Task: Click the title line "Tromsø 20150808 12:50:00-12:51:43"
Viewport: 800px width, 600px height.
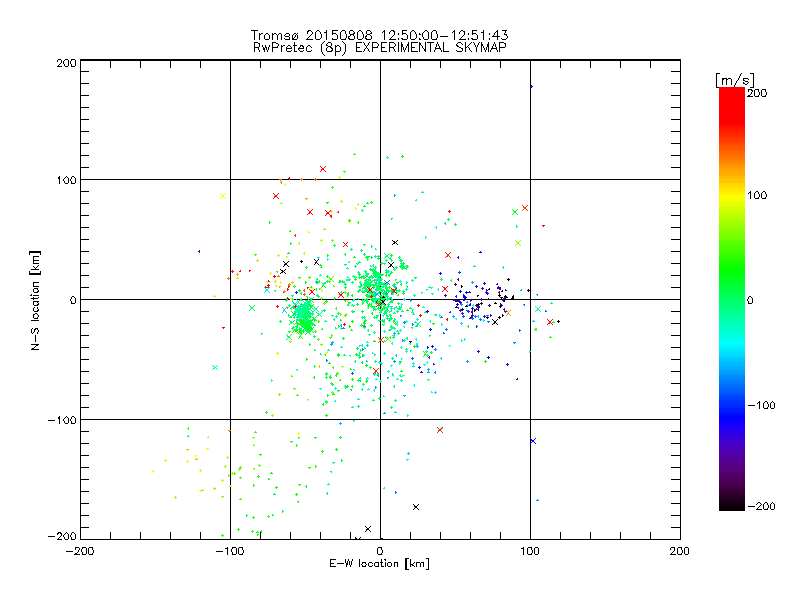Action: pyautogui.click(x=380, y=35)
